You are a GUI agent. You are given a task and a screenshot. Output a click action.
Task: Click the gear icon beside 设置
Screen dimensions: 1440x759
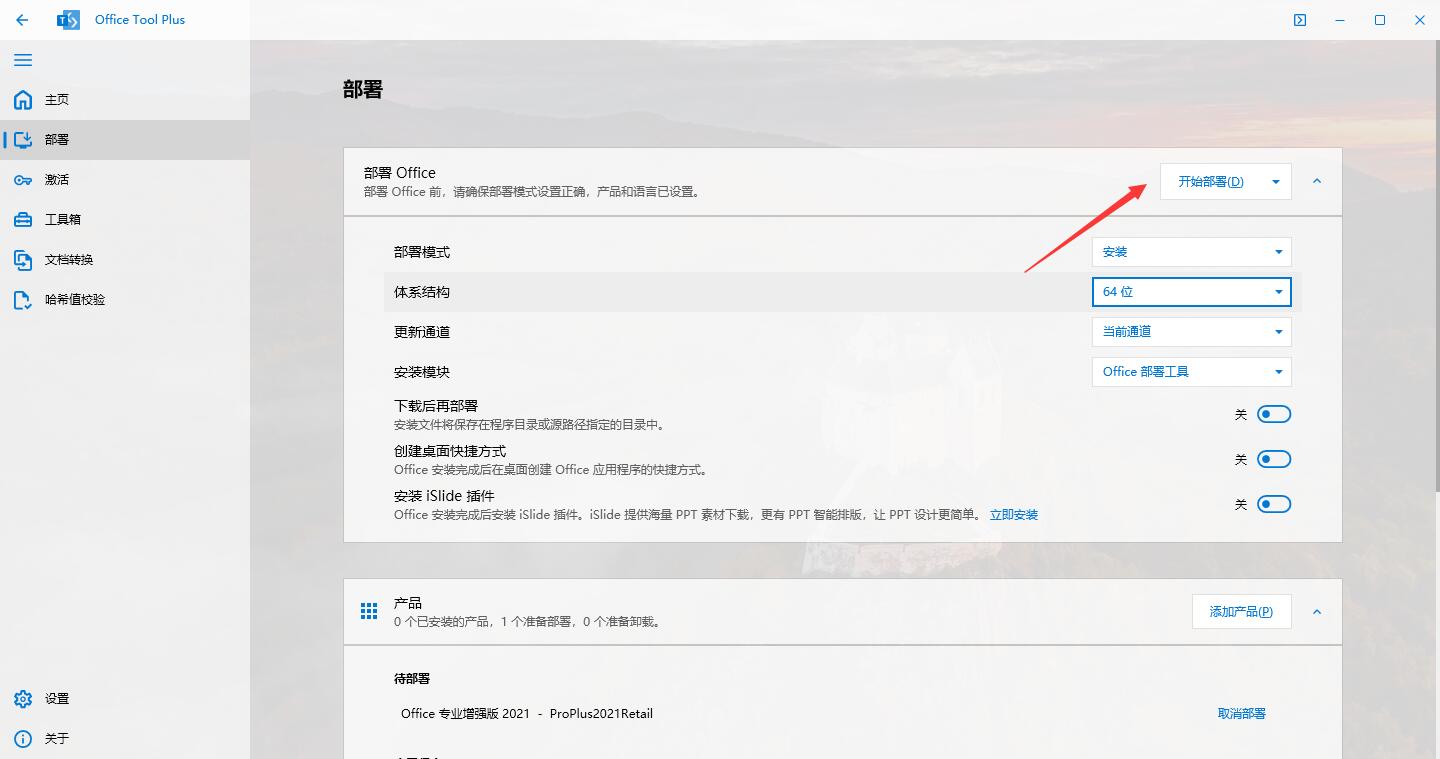point(23,699)
